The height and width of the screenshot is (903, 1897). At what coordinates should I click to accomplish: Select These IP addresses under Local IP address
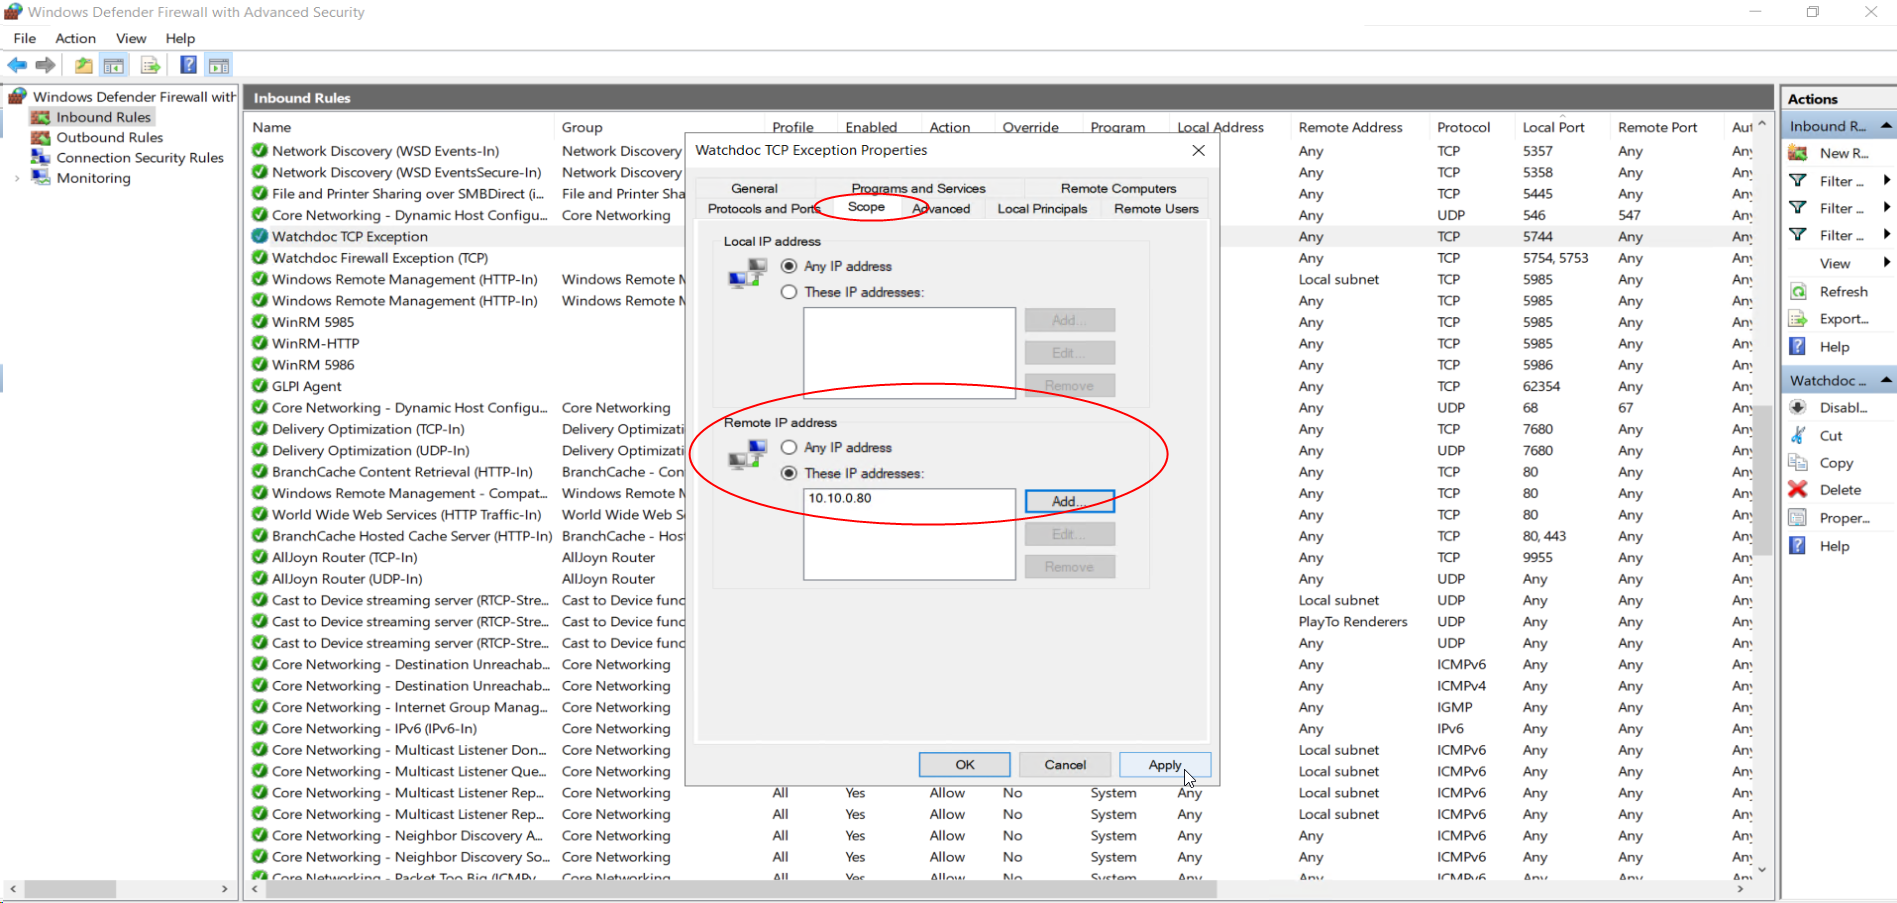789,292
